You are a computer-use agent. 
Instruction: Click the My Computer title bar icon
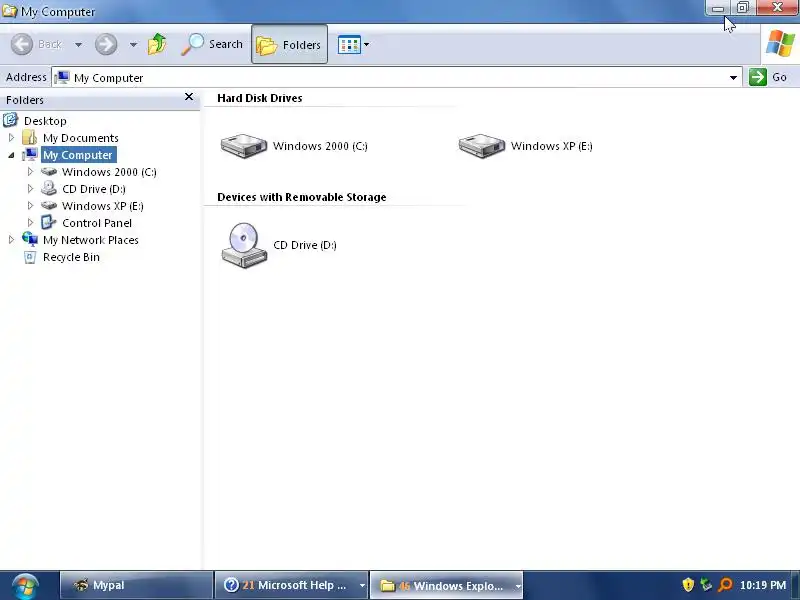coord(9,10)
